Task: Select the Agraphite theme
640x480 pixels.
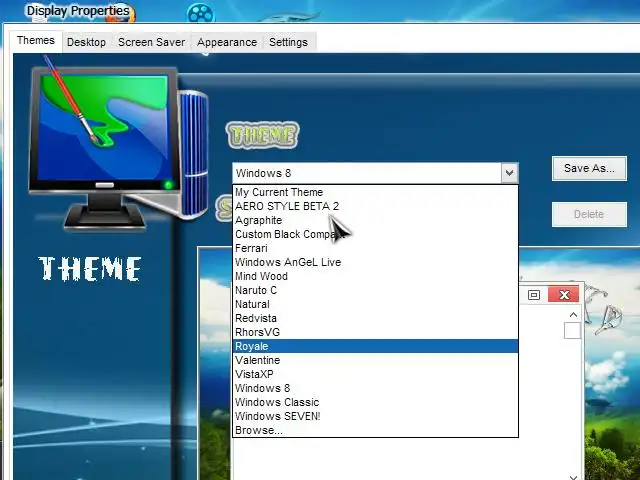Action: [375, 220]
